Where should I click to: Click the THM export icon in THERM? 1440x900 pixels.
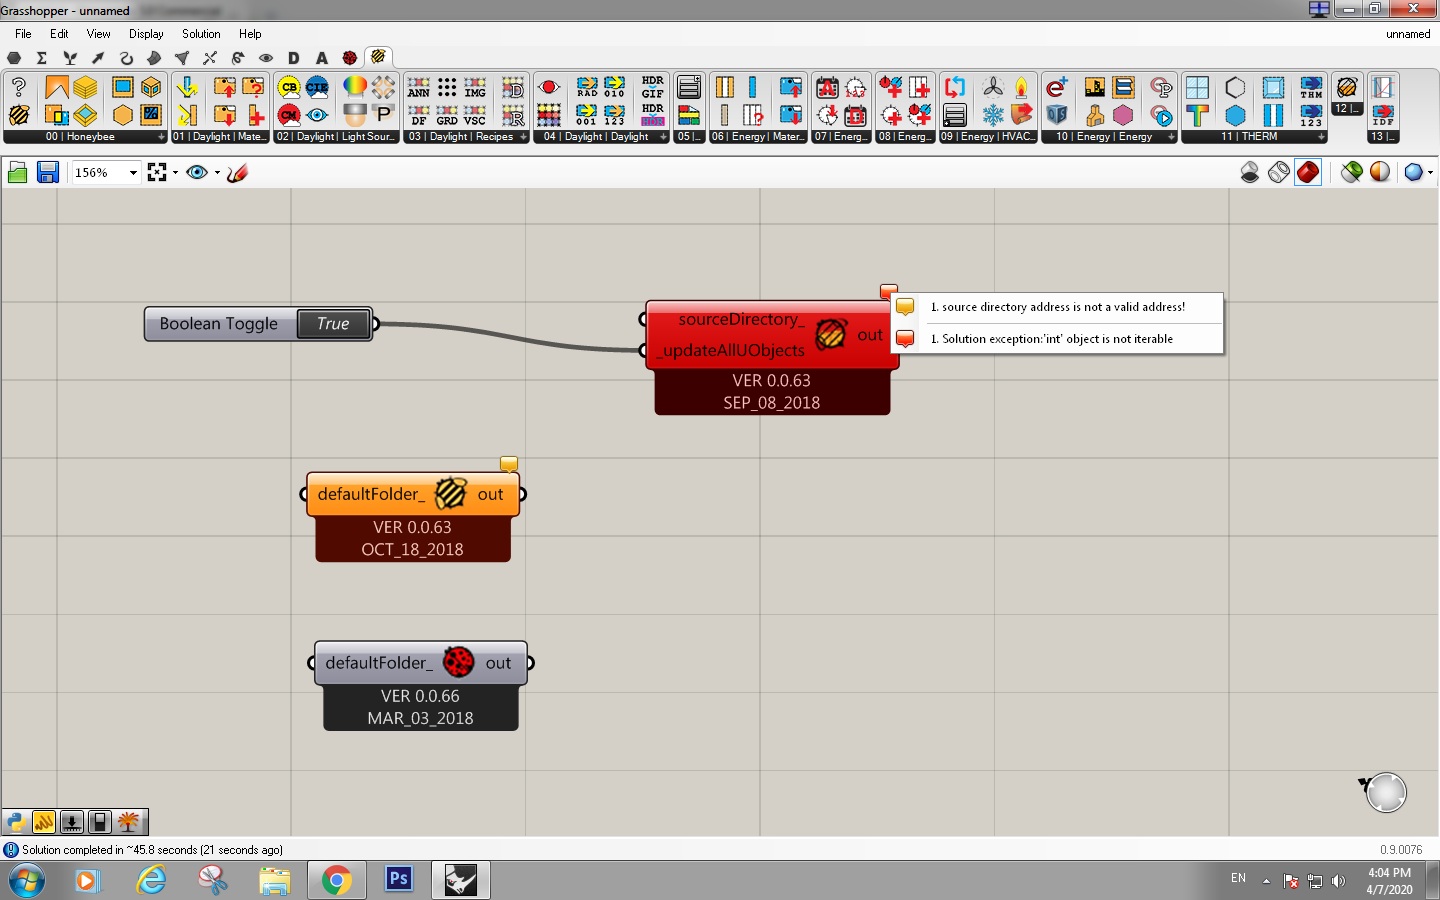coord(1311,87)
